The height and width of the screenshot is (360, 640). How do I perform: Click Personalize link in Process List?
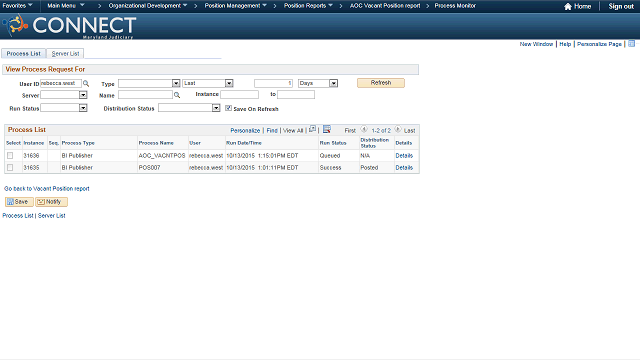245,131
